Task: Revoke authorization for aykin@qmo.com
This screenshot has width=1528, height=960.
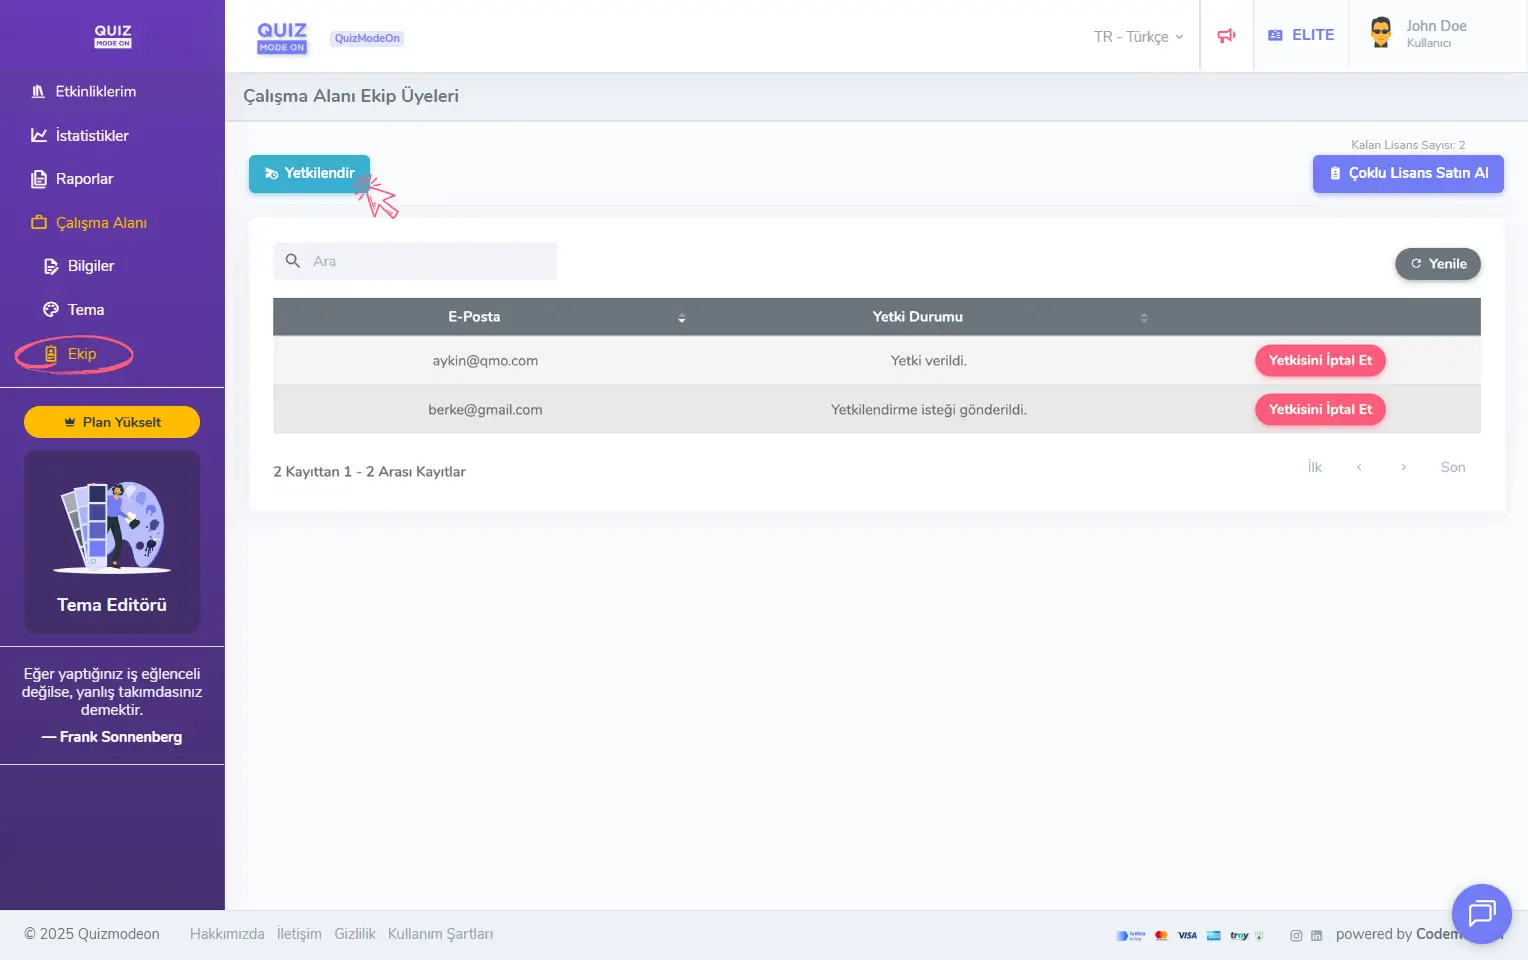Action: (1319, 361)
